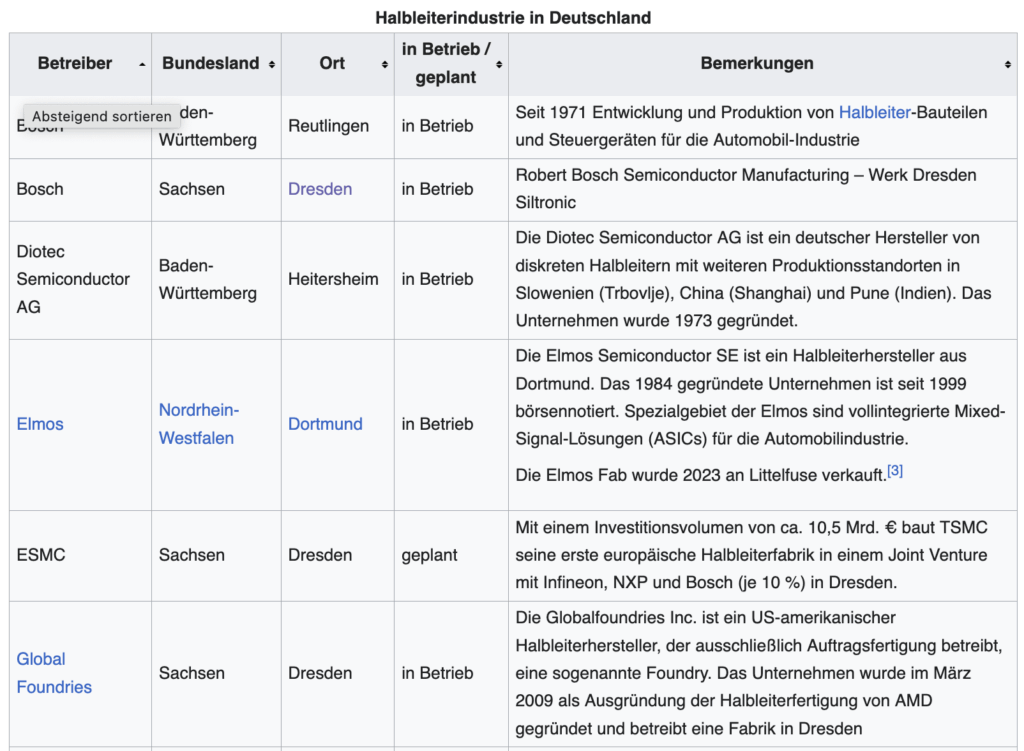Viewport: 1024px width, 751px height.
Task: Click the ESMC operator cell
Action: 41,554
